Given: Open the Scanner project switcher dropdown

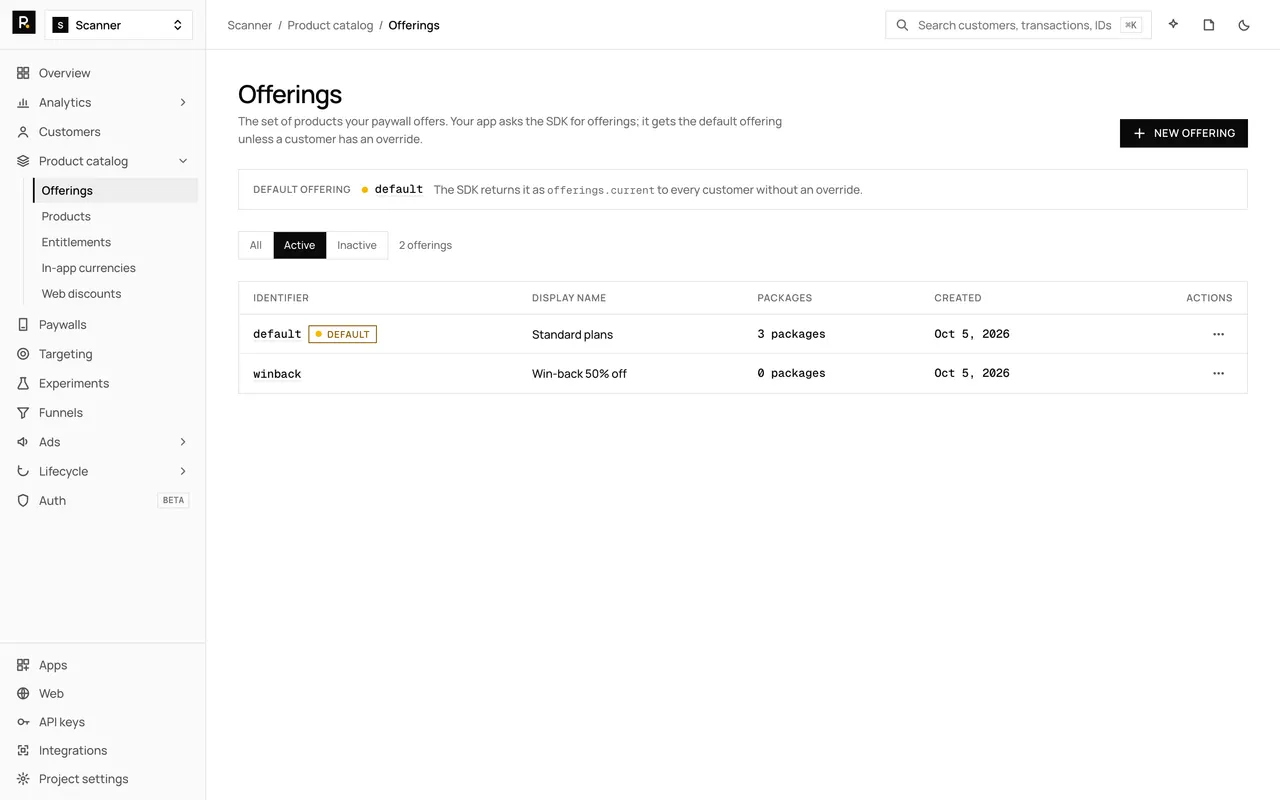Looking at the screenshot, I should point(119,25).
